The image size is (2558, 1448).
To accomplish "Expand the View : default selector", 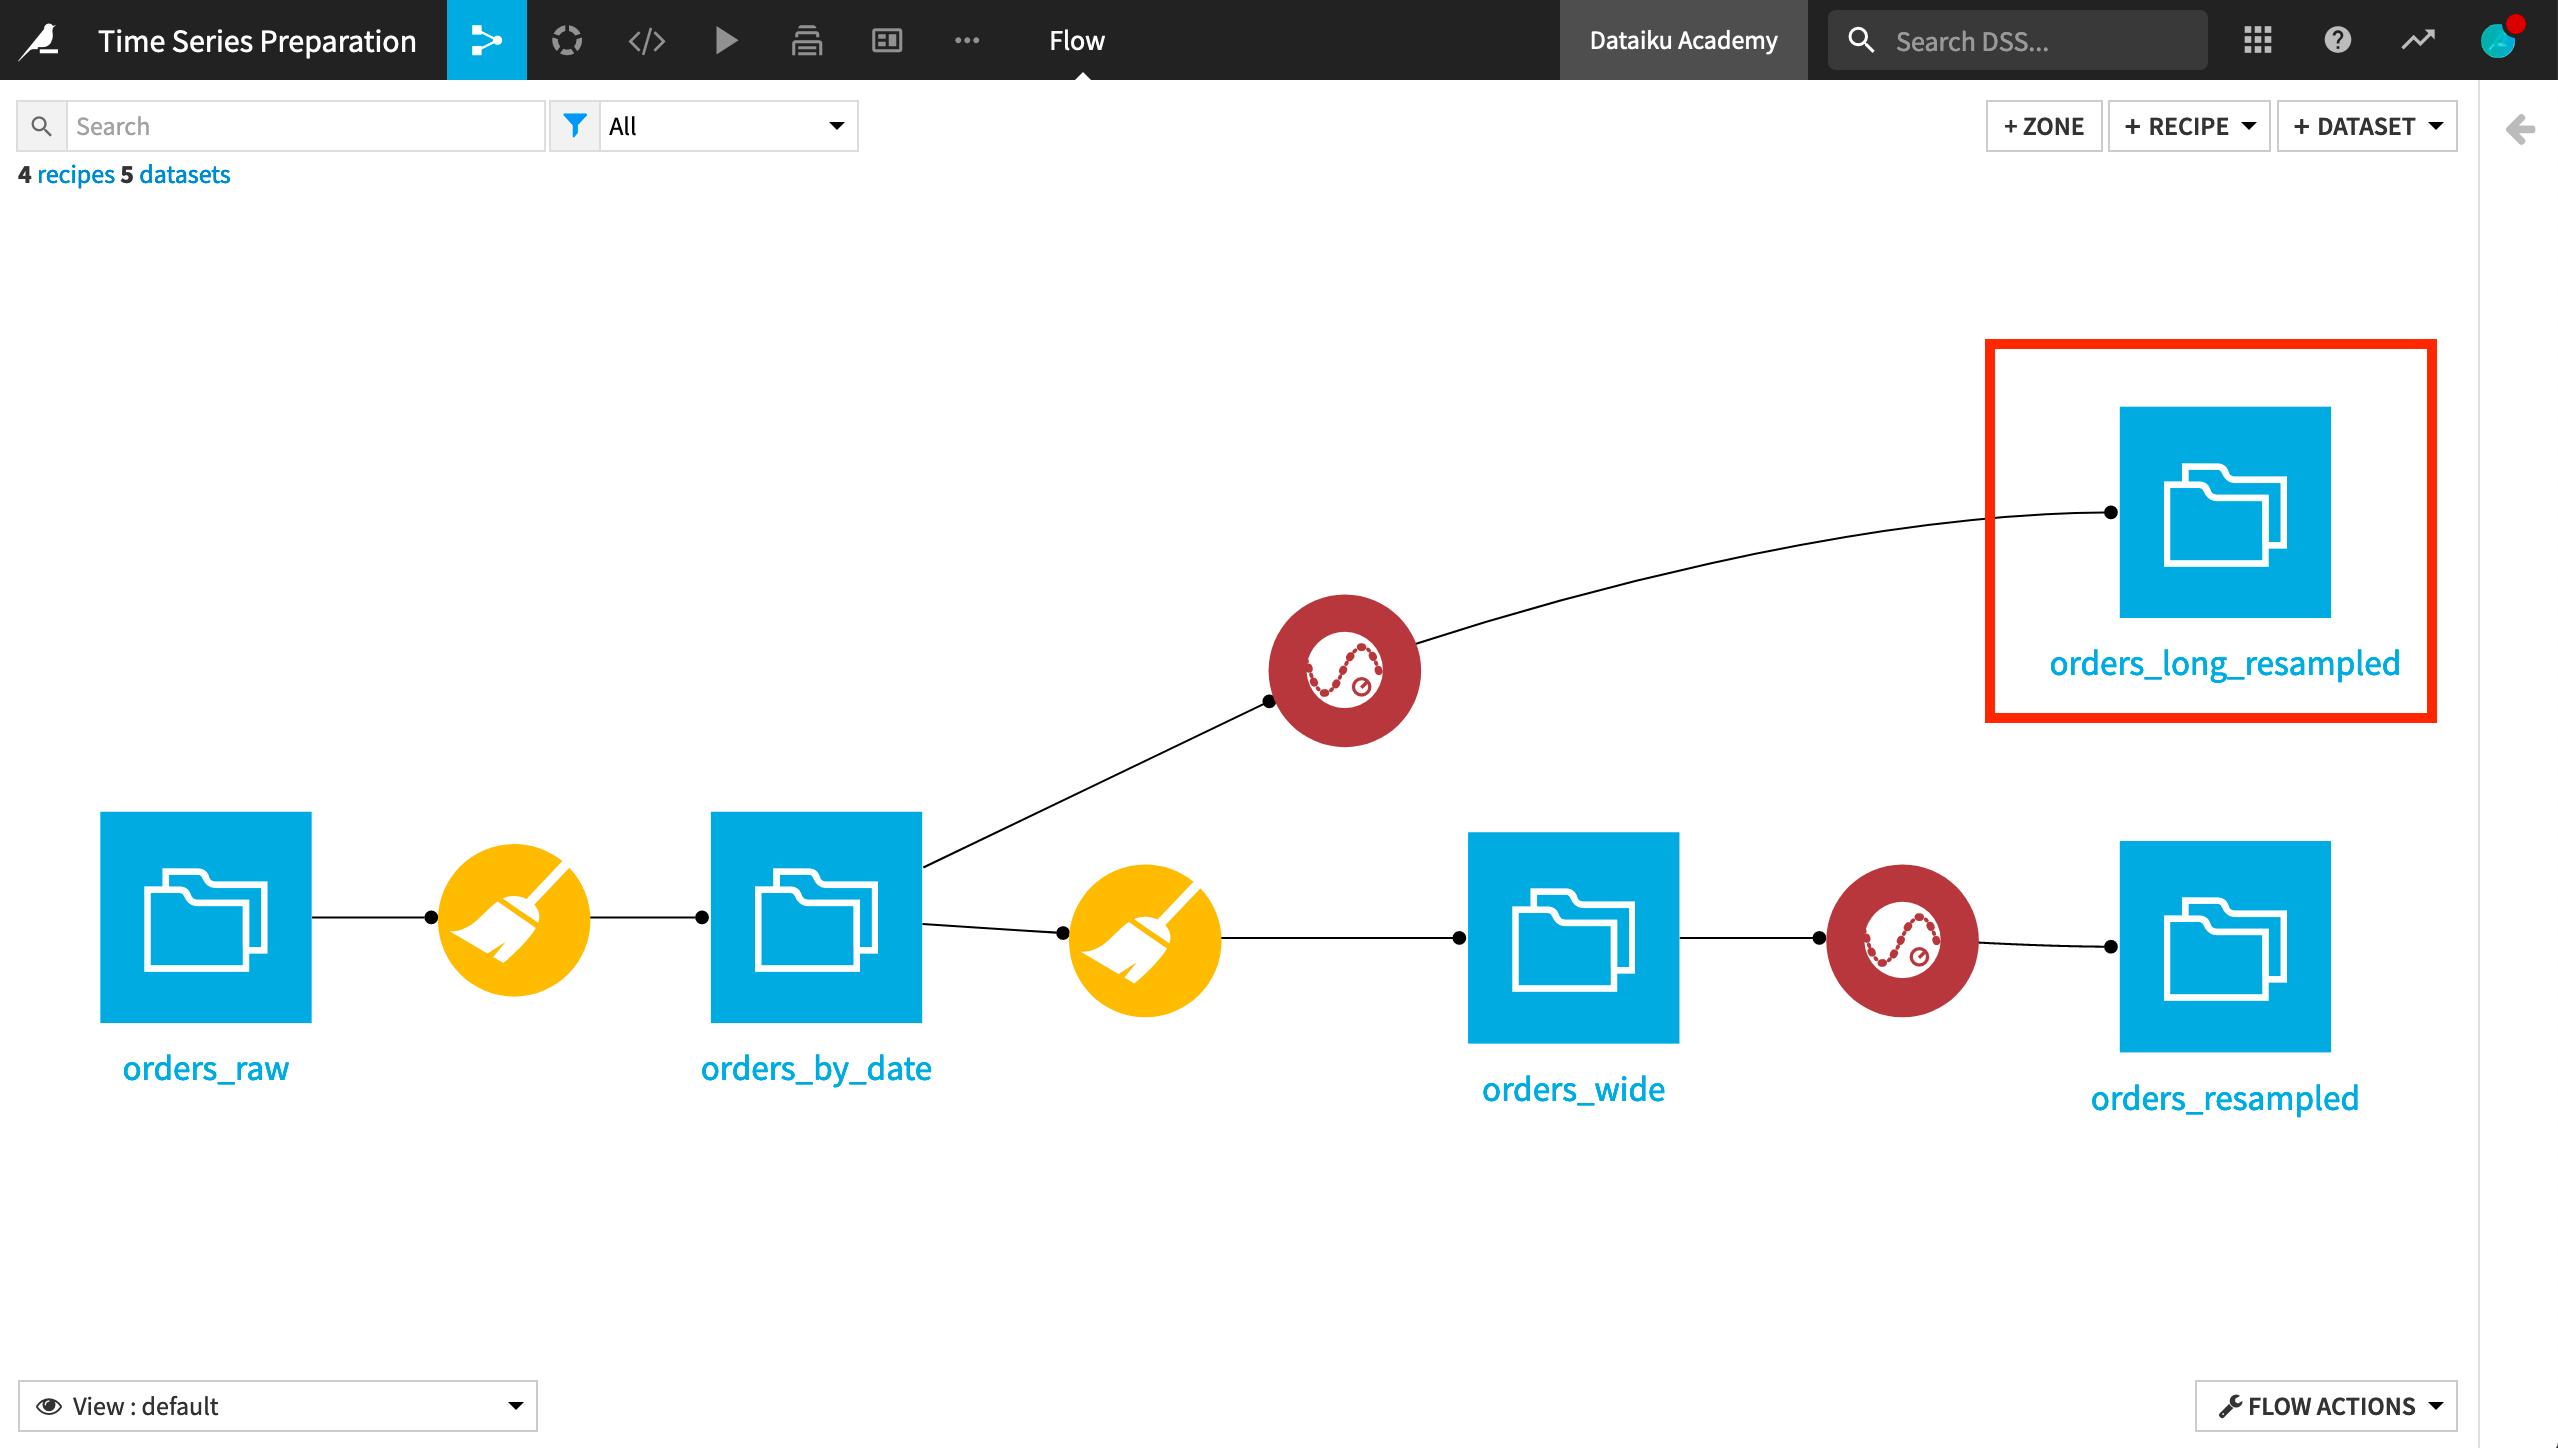I will point(280,1405).
